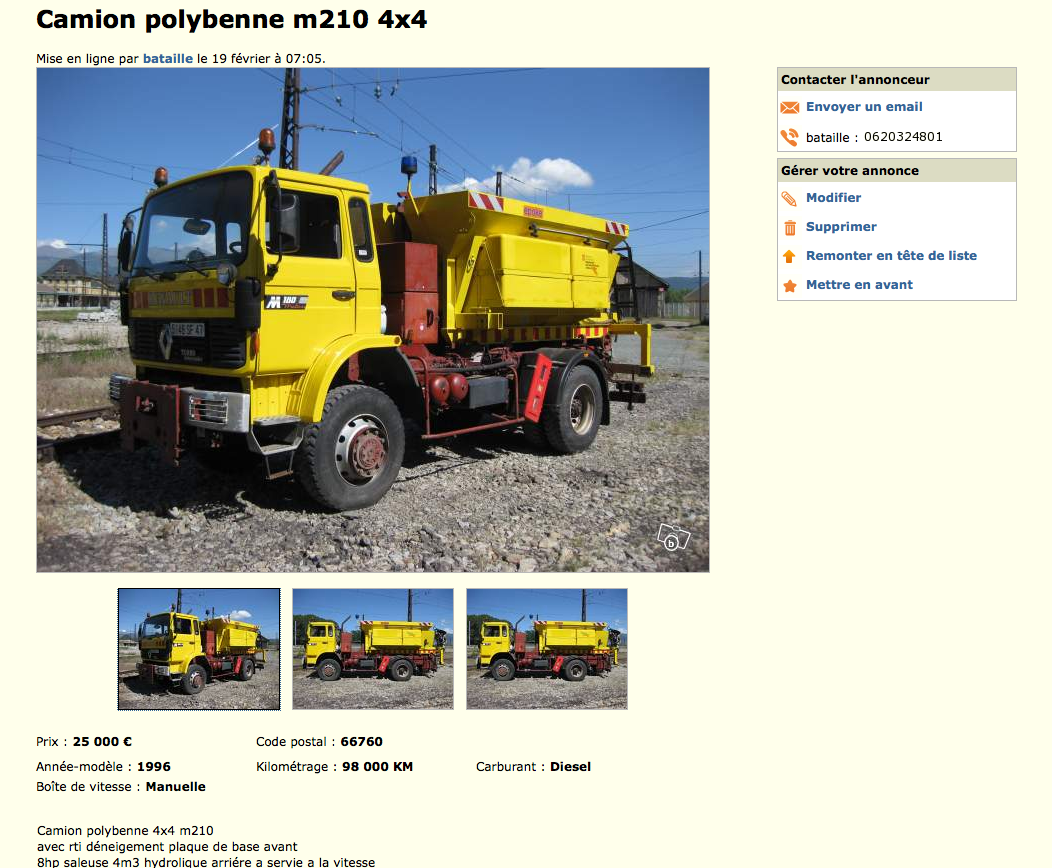Click the orange envelope email icon
Viewport: 1052px width, 868px height.
click(790, 107)
